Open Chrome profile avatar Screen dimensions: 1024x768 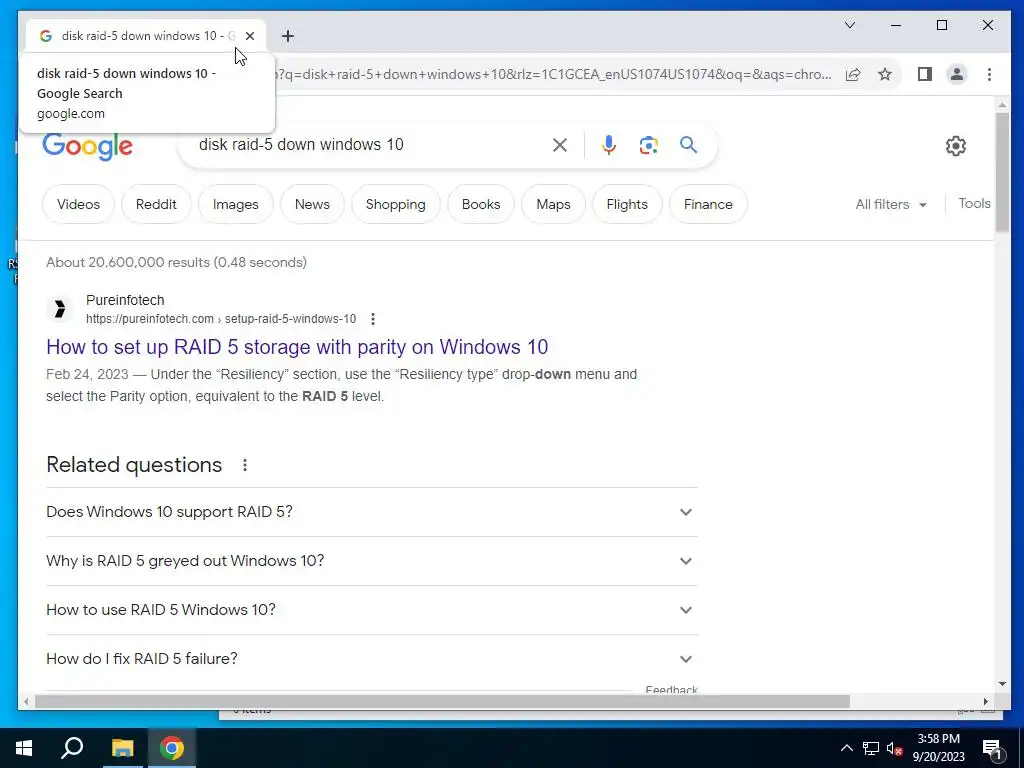[x=957, y=74]
